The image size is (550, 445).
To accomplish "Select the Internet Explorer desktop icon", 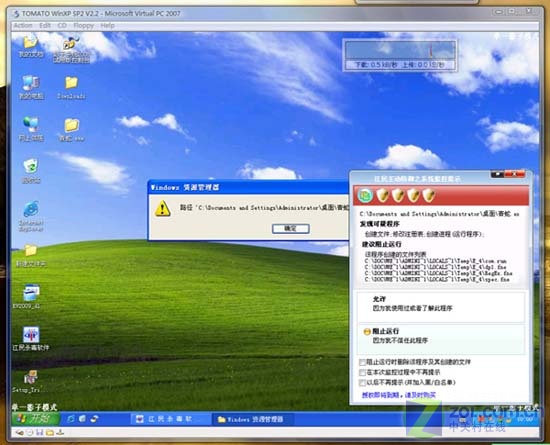I will (x=31, y=216).
